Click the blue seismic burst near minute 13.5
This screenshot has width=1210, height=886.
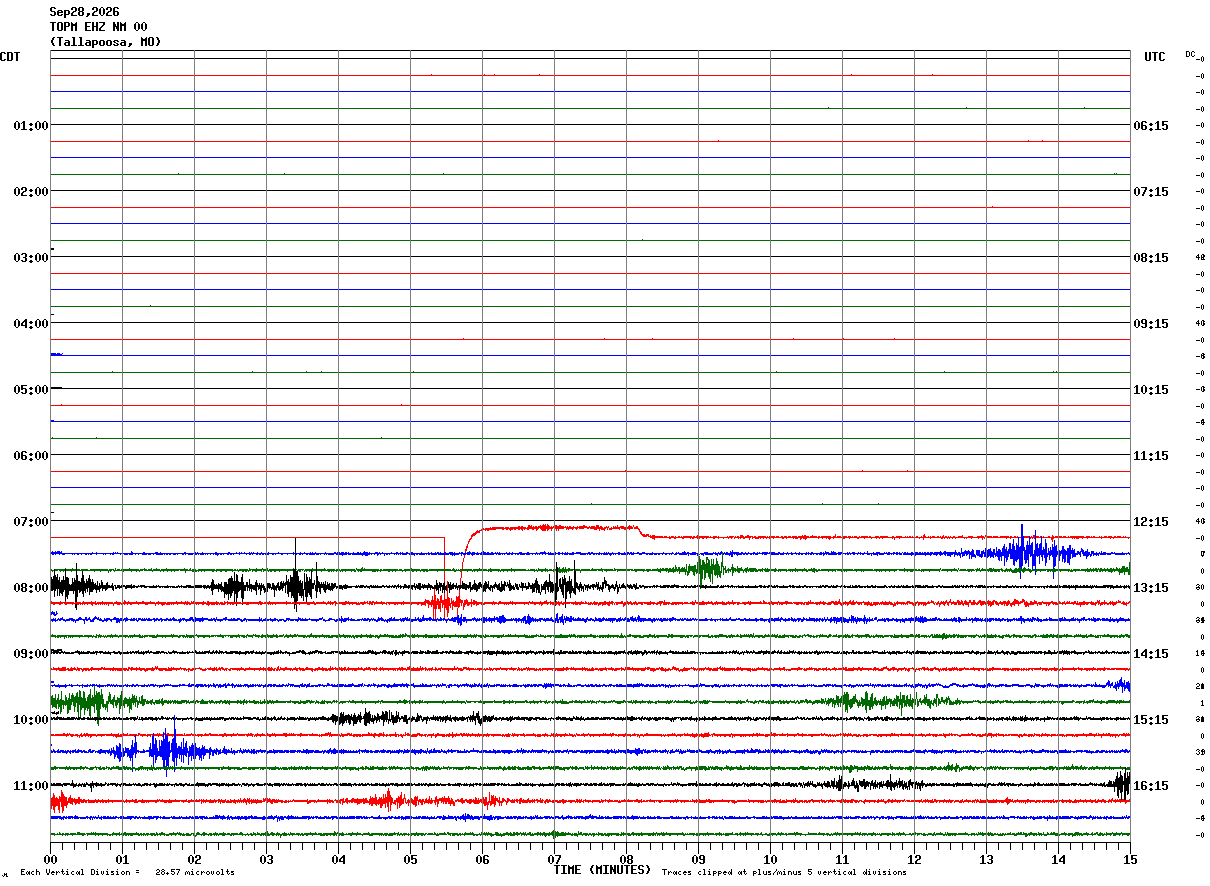click(x=1030, y=552)
